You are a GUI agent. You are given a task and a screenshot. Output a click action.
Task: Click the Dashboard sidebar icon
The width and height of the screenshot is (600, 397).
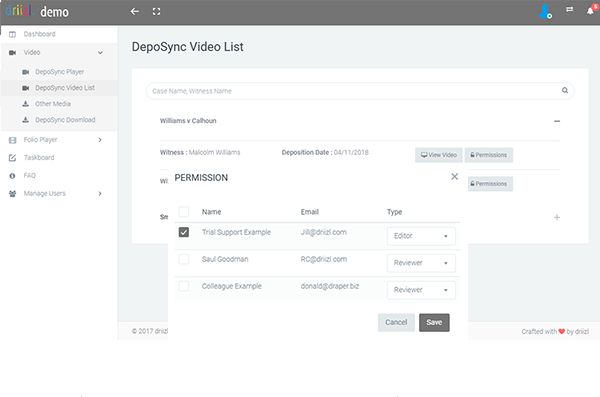click(12, 34)
